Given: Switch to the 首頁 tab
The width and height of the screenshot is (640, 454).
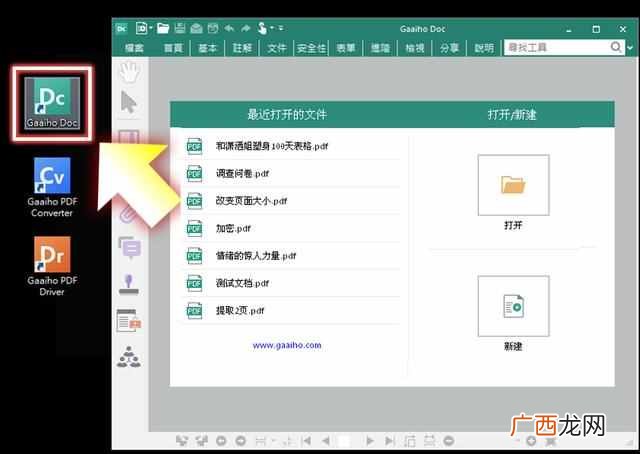Looking at the screenshot, I should point(173,48).
